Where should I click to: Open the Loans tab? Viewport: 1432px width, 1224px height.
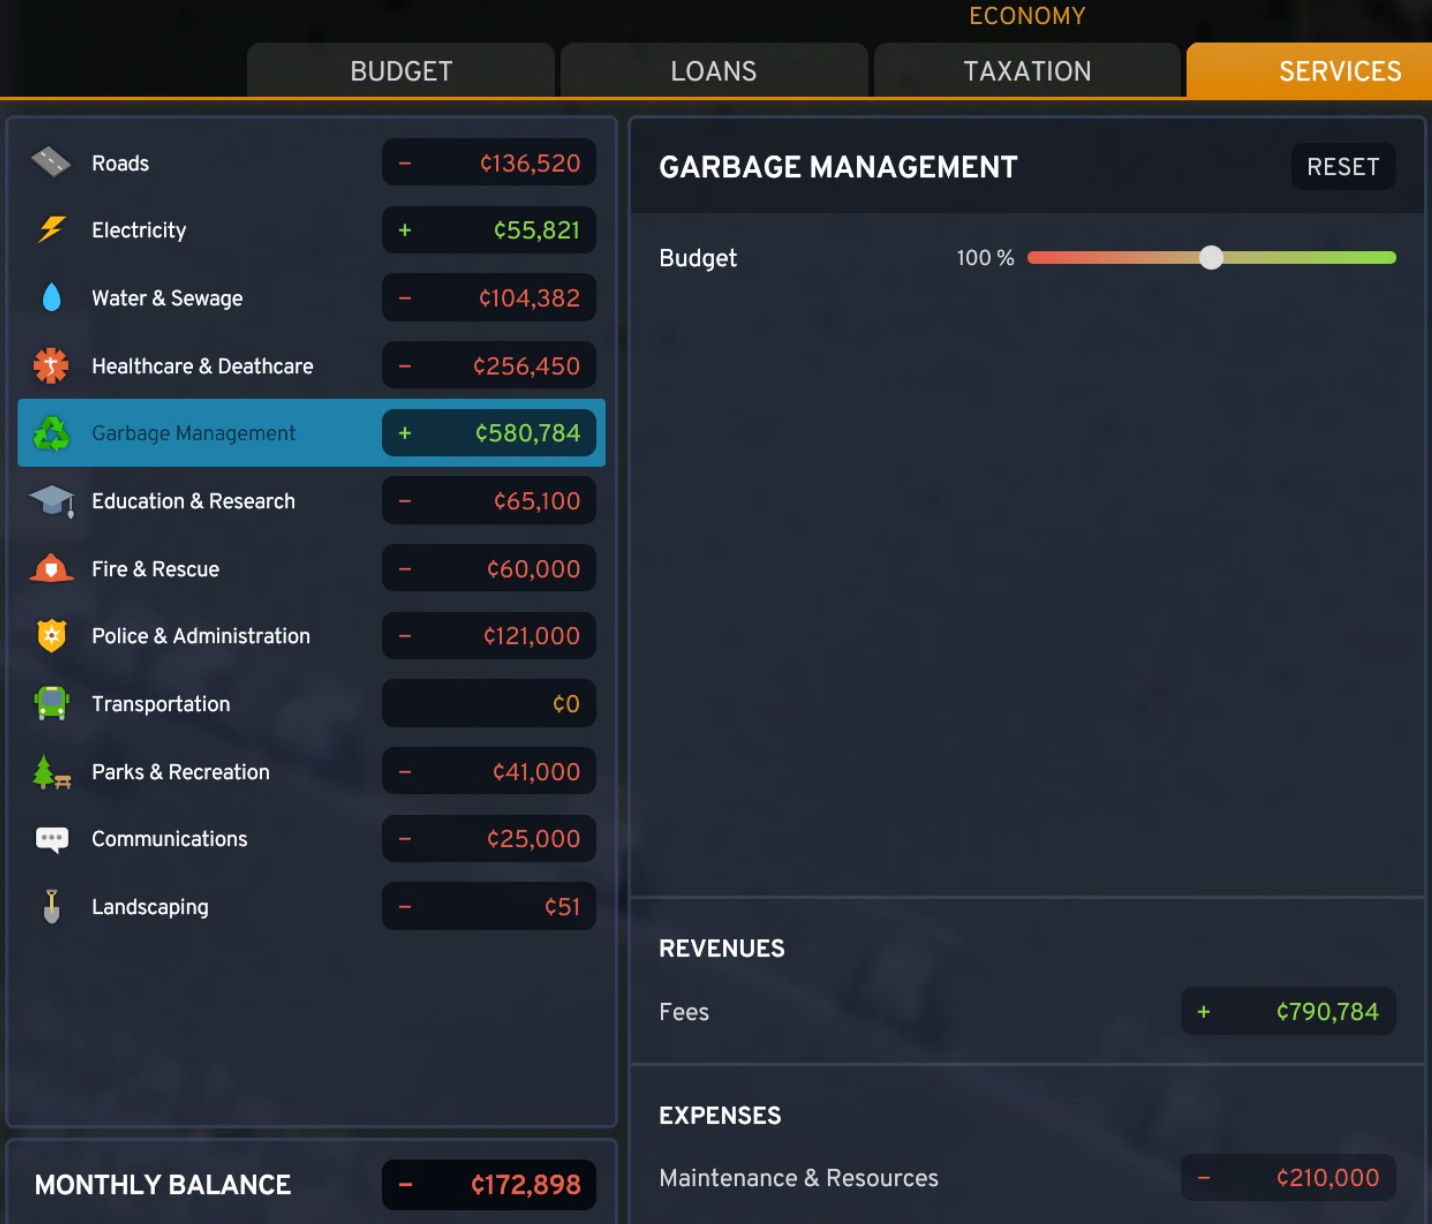(713, 71)
